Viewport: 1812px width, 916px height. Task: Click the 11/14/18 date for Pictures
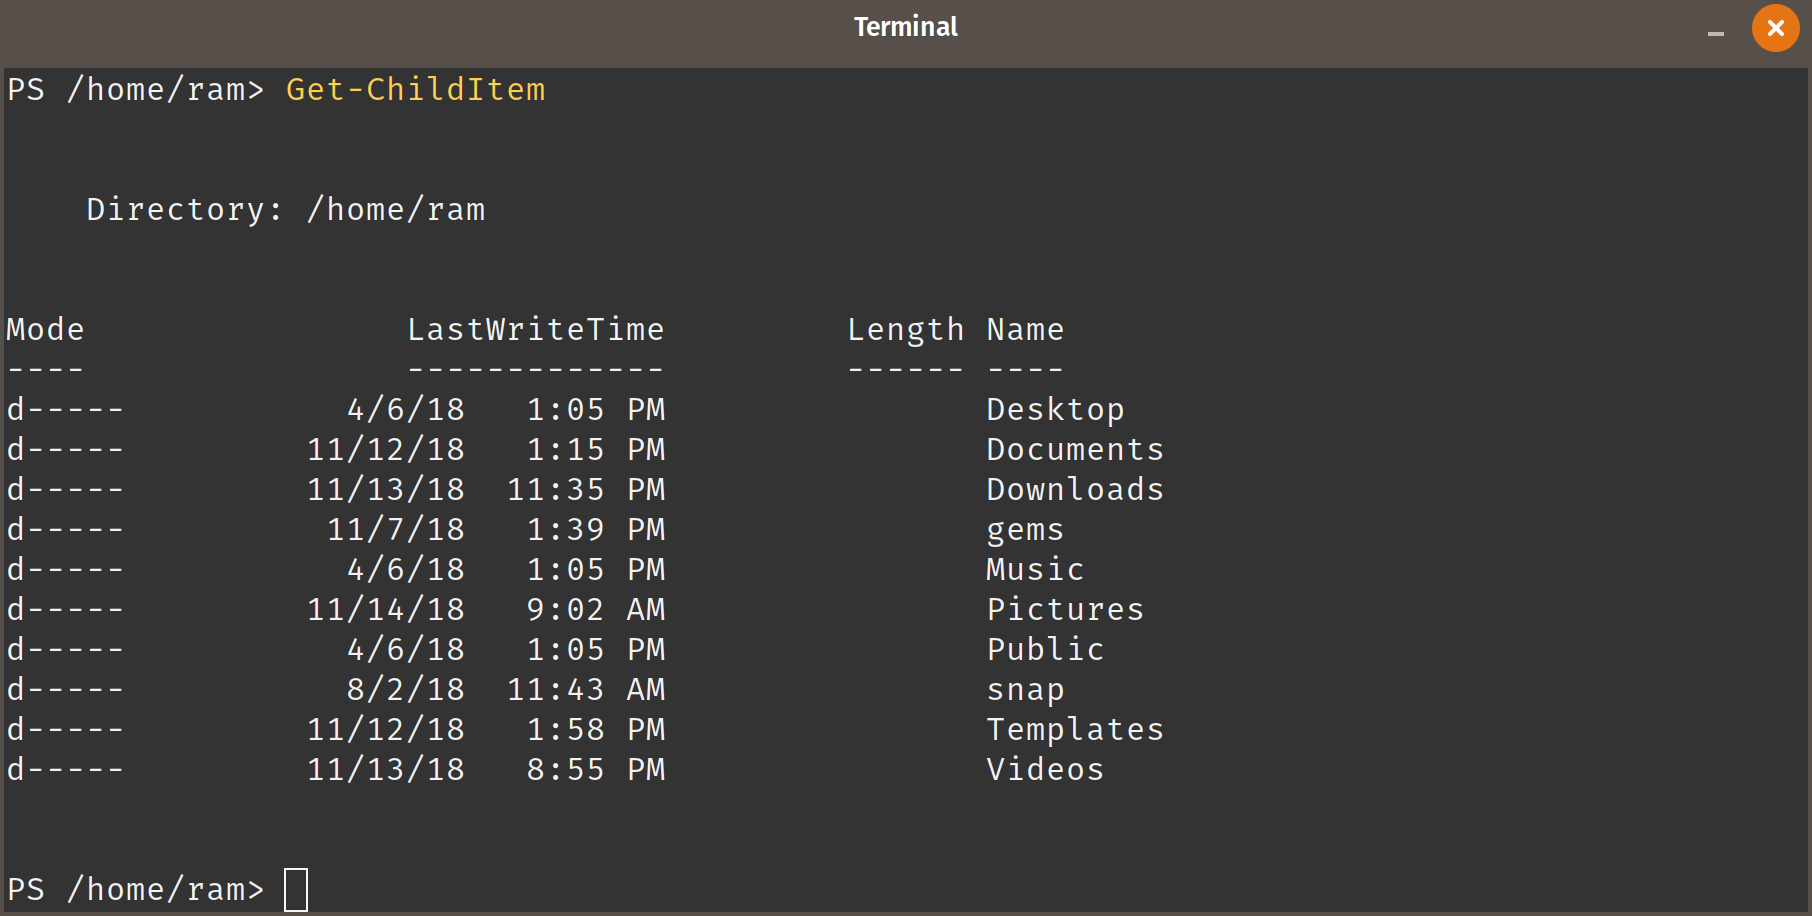pos(386,610)
